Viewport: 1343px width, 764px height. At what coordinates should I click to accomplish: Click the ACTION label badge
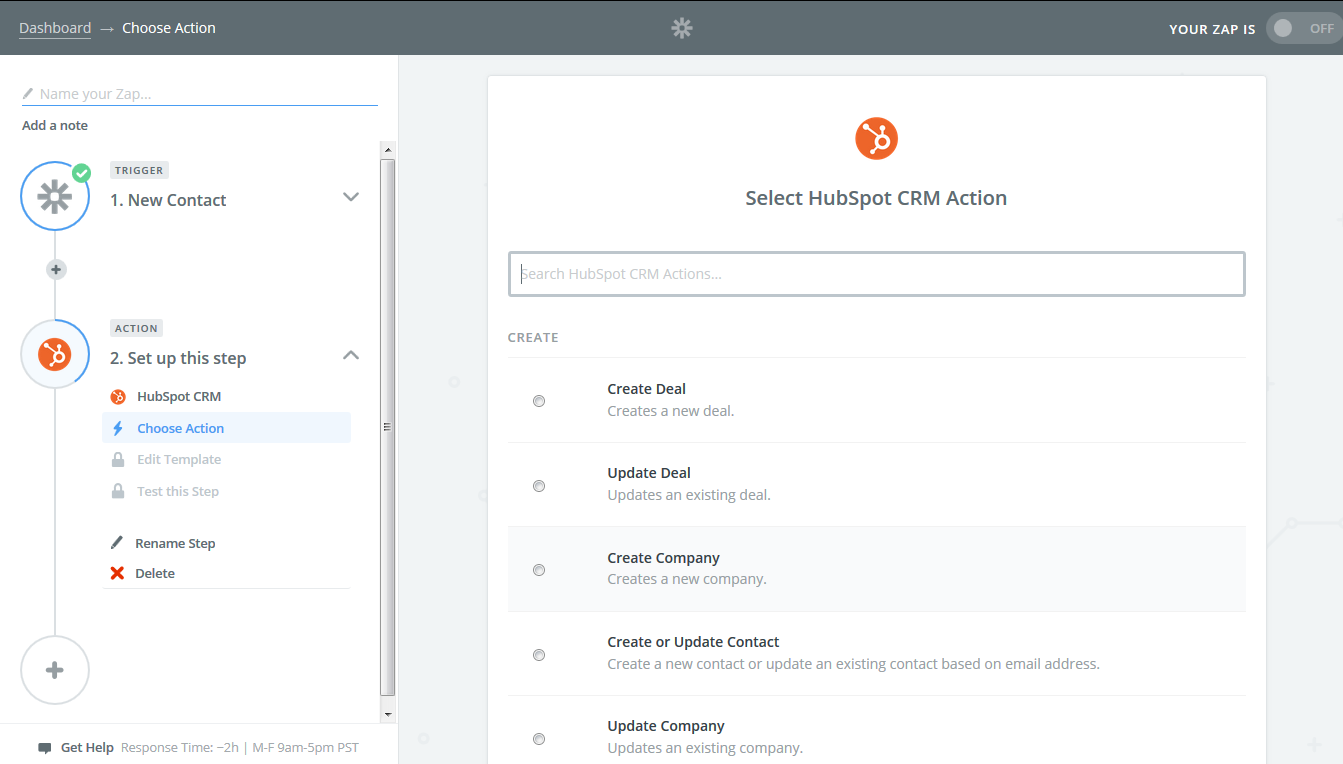tap(136, 328)
